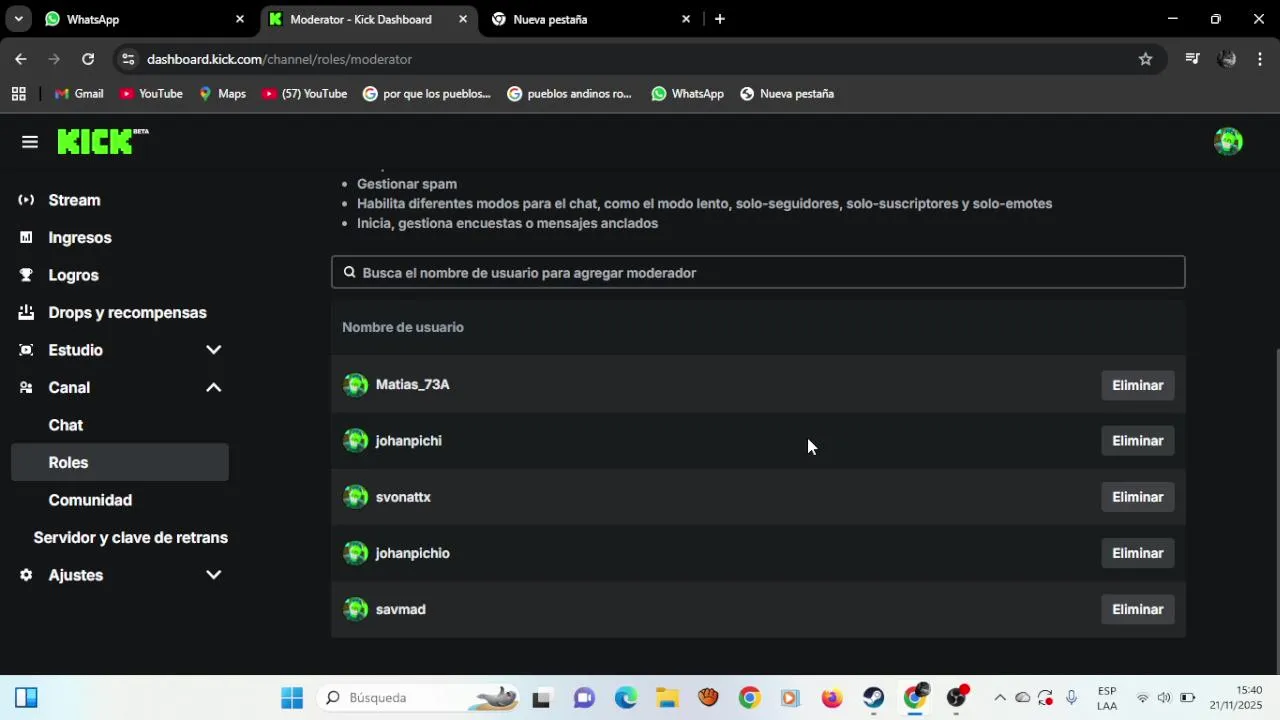Collapse the Canal chevron

213,387
